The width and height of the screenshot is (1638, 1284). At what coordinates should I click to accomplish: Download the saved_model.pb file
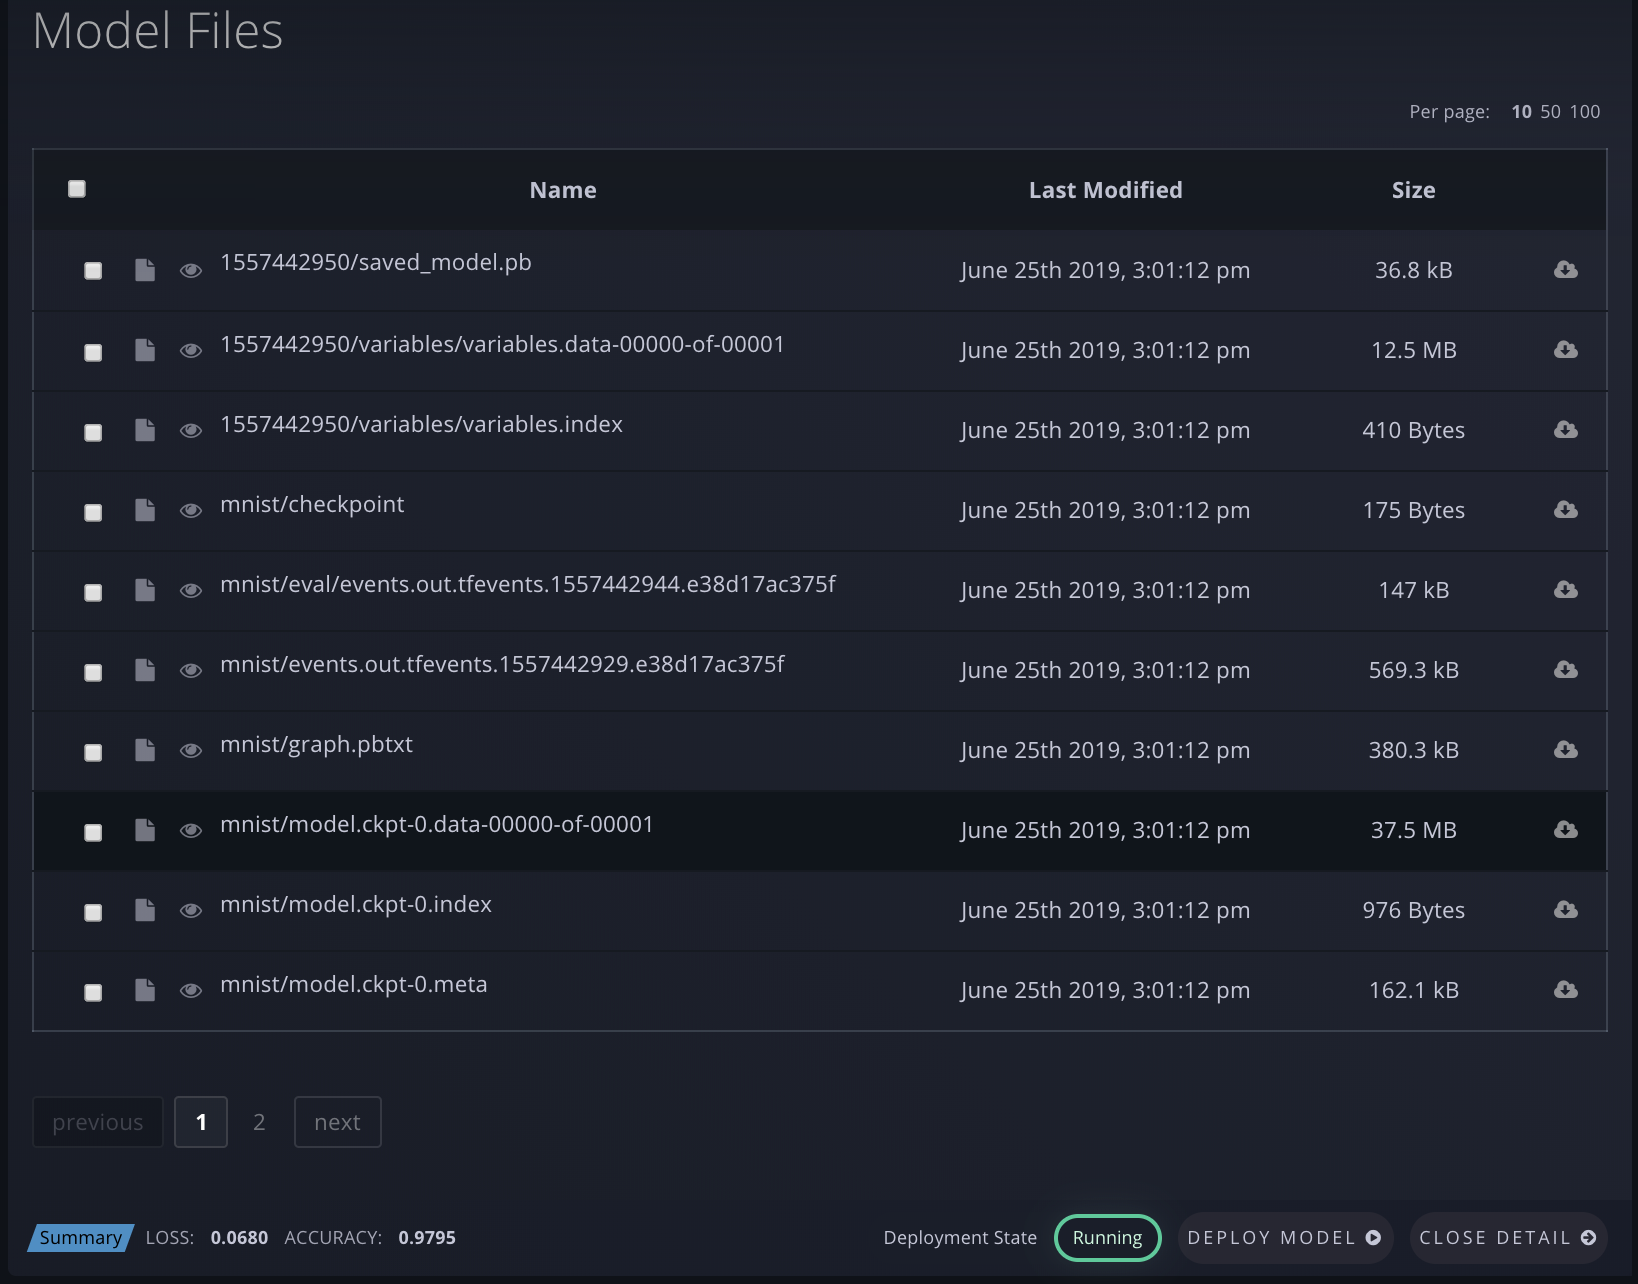pyautogui.click(x=1566, y=270)
